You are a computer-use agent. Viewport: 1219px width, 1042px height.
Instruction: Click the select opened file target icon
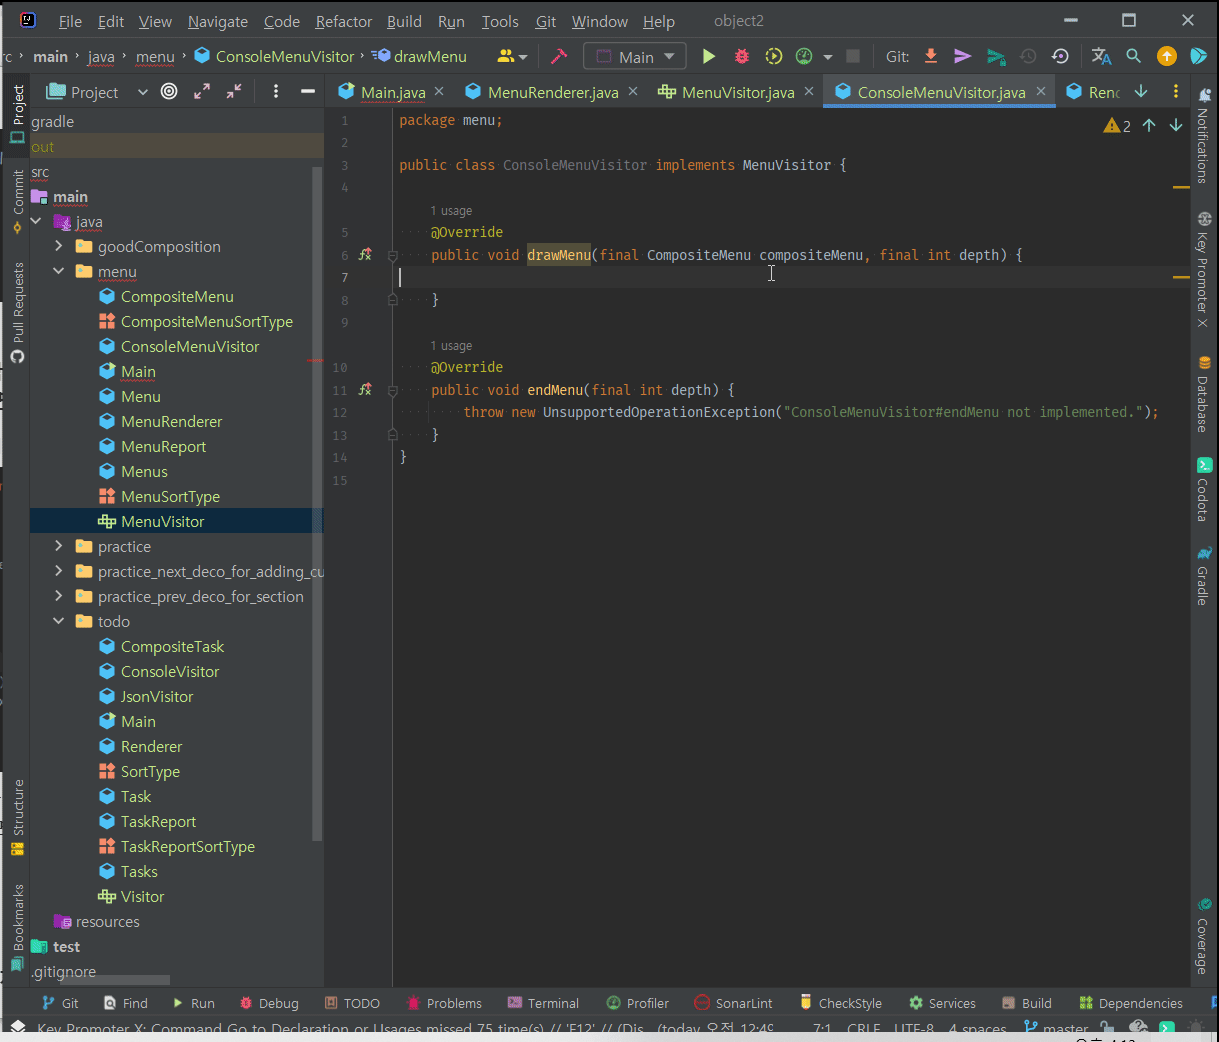coord(169,92)
